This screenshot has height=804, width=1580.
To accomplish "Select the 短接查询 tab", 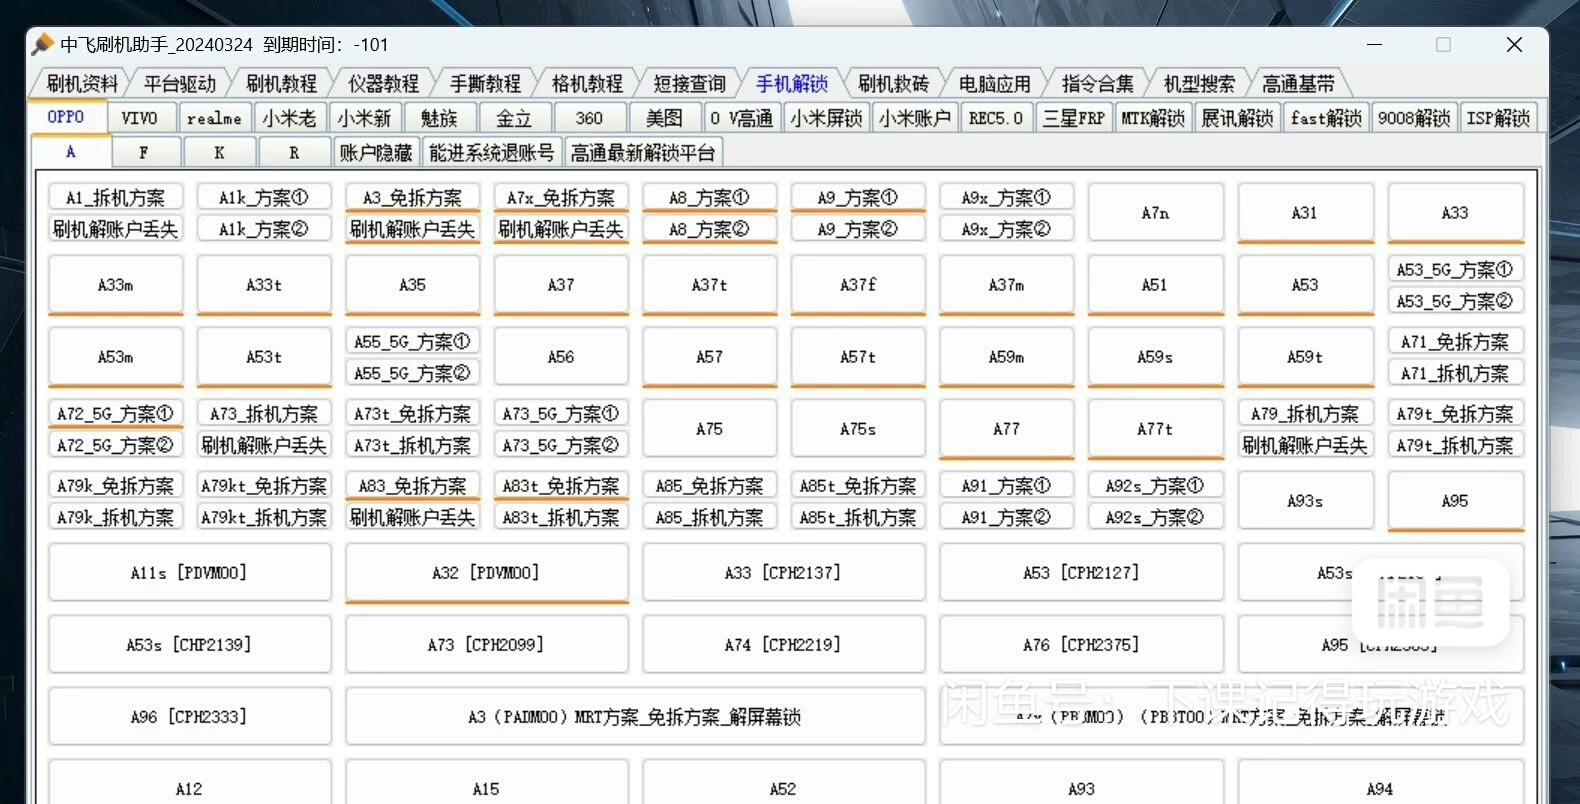I will click(690, 84).
